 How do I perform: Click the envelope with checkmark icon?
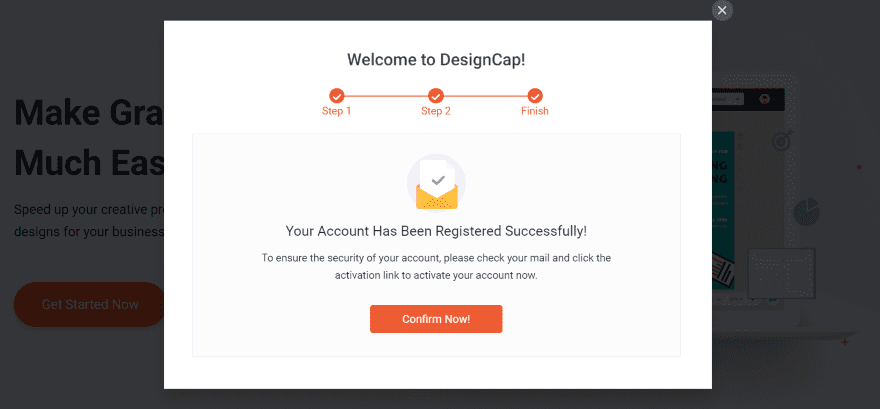(437, 183)
